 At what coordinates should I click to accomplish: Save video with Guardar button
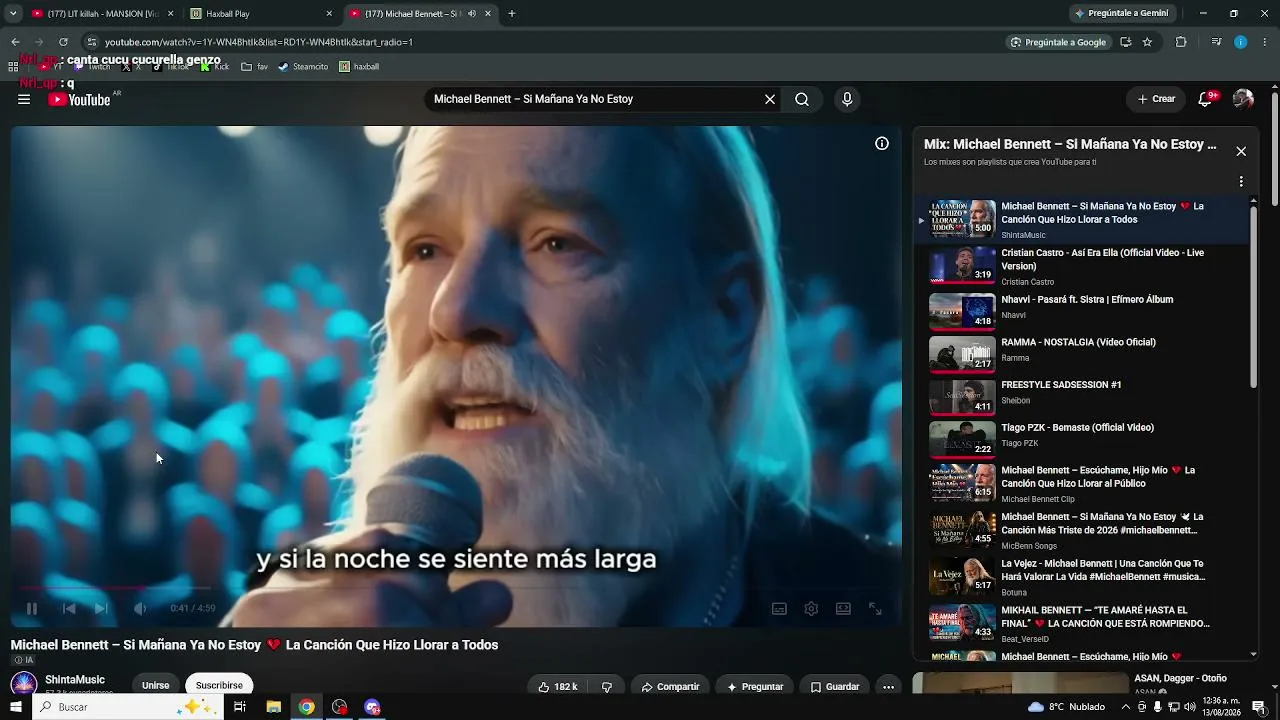point(835,687)
